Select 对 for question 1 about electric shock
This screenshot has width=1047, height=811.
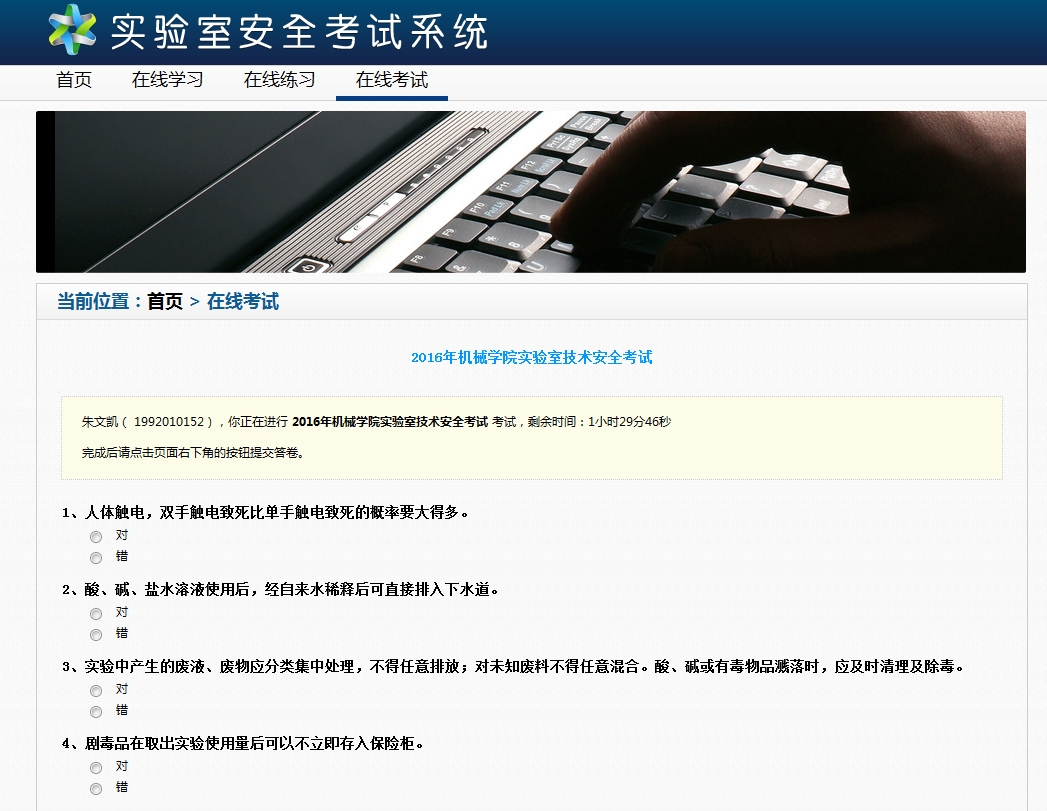click(x=96, y=537)
